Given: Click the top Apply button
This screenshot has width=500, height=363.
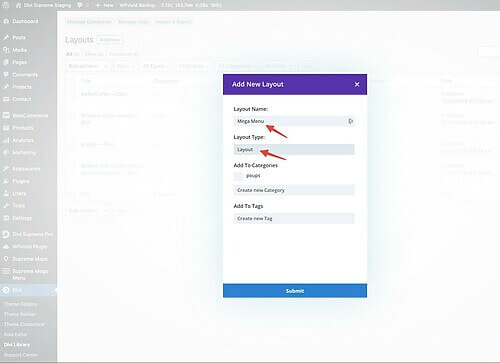Looking at the screenshot, I should [123, 66].
